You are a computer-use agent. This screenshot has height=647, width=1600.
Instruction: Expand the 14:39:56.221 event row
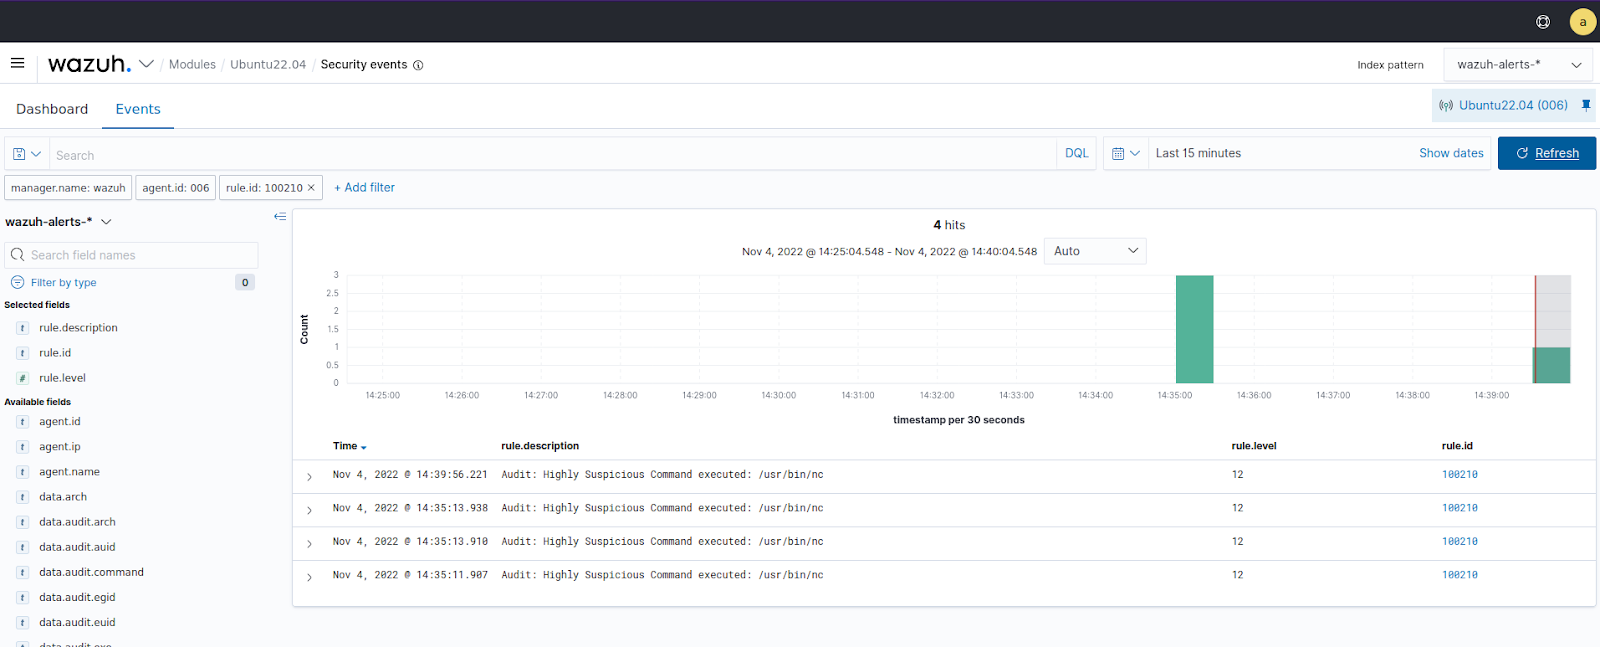pos(309,477)
